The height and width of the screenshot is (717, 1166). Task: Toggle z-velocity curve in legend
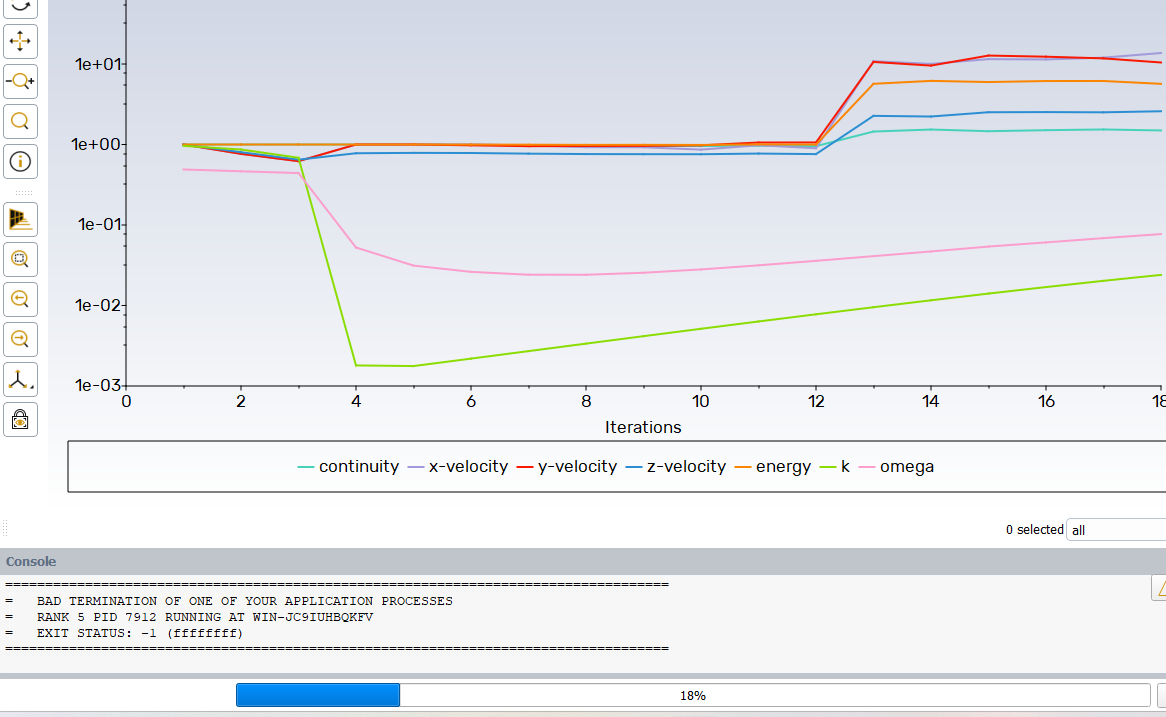[x=676, y=466]
